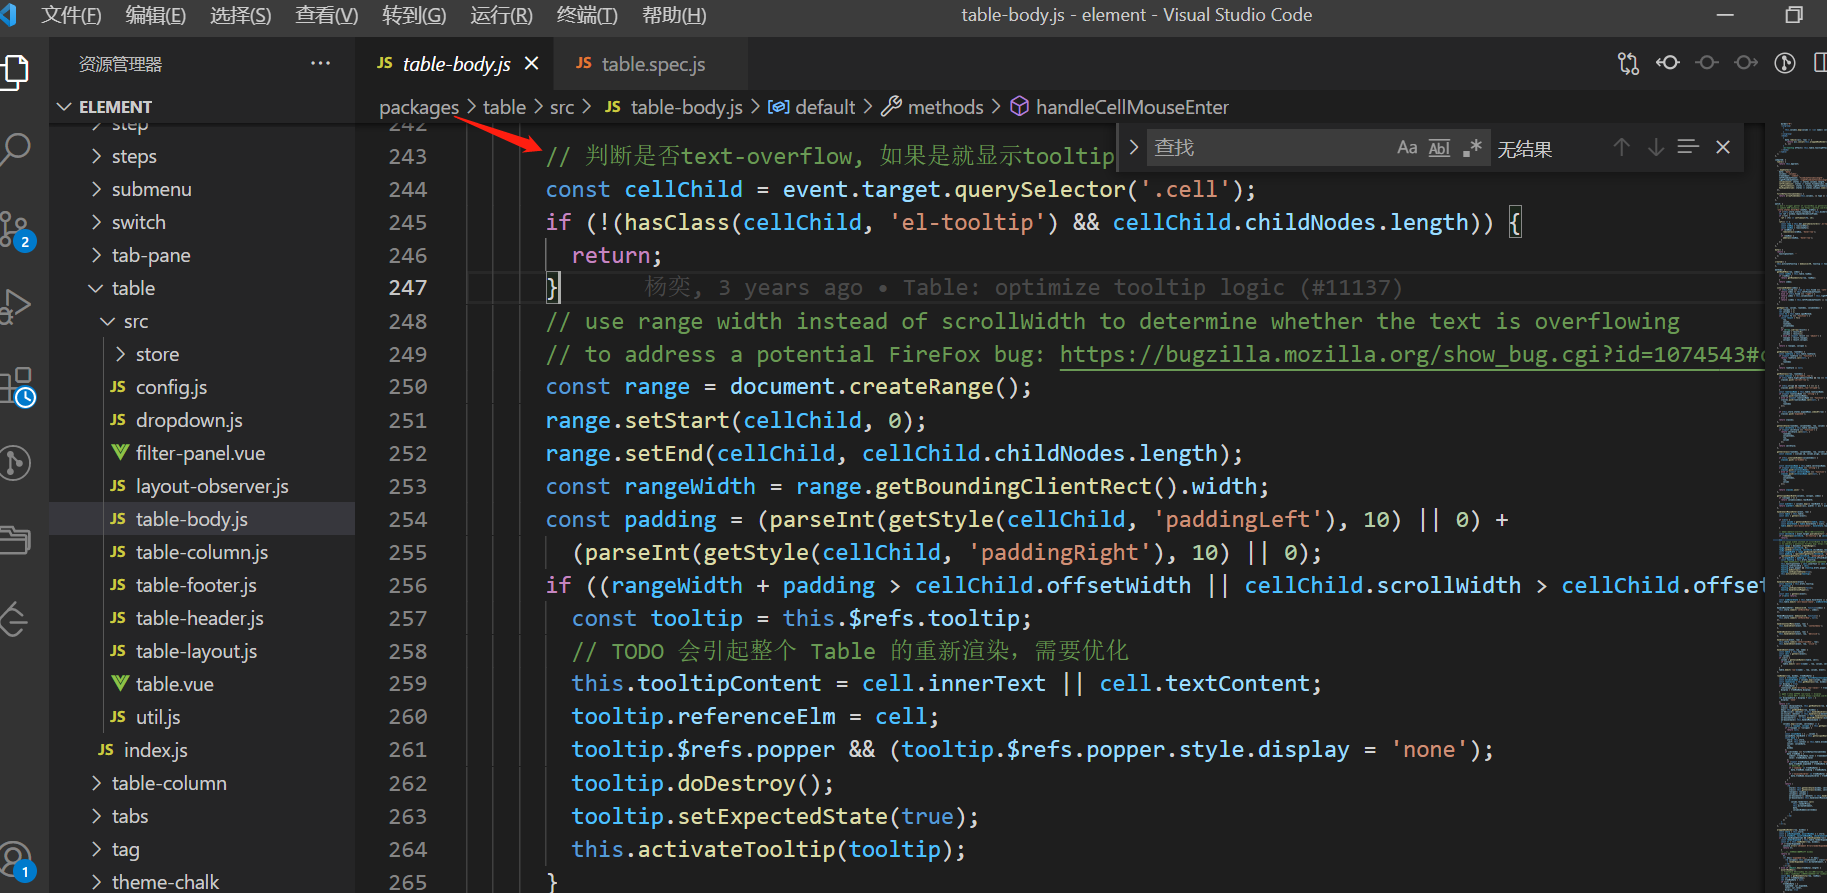The height and width of the screenshot is (893, 1827).
Task: Expand the table-column folder
Action: (x=202, y=783)
